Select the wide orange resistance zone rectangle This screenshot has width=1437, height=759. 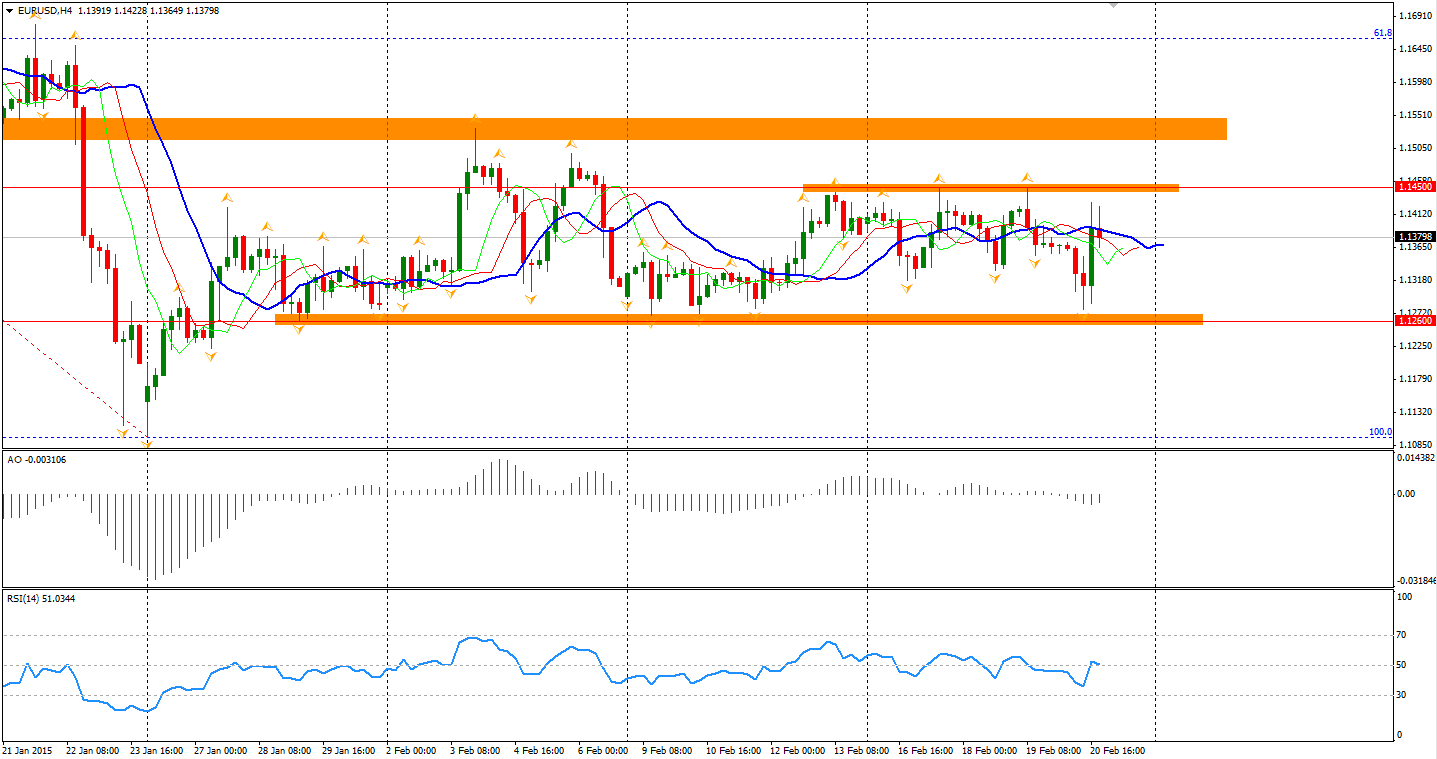(x=615, y=128)
